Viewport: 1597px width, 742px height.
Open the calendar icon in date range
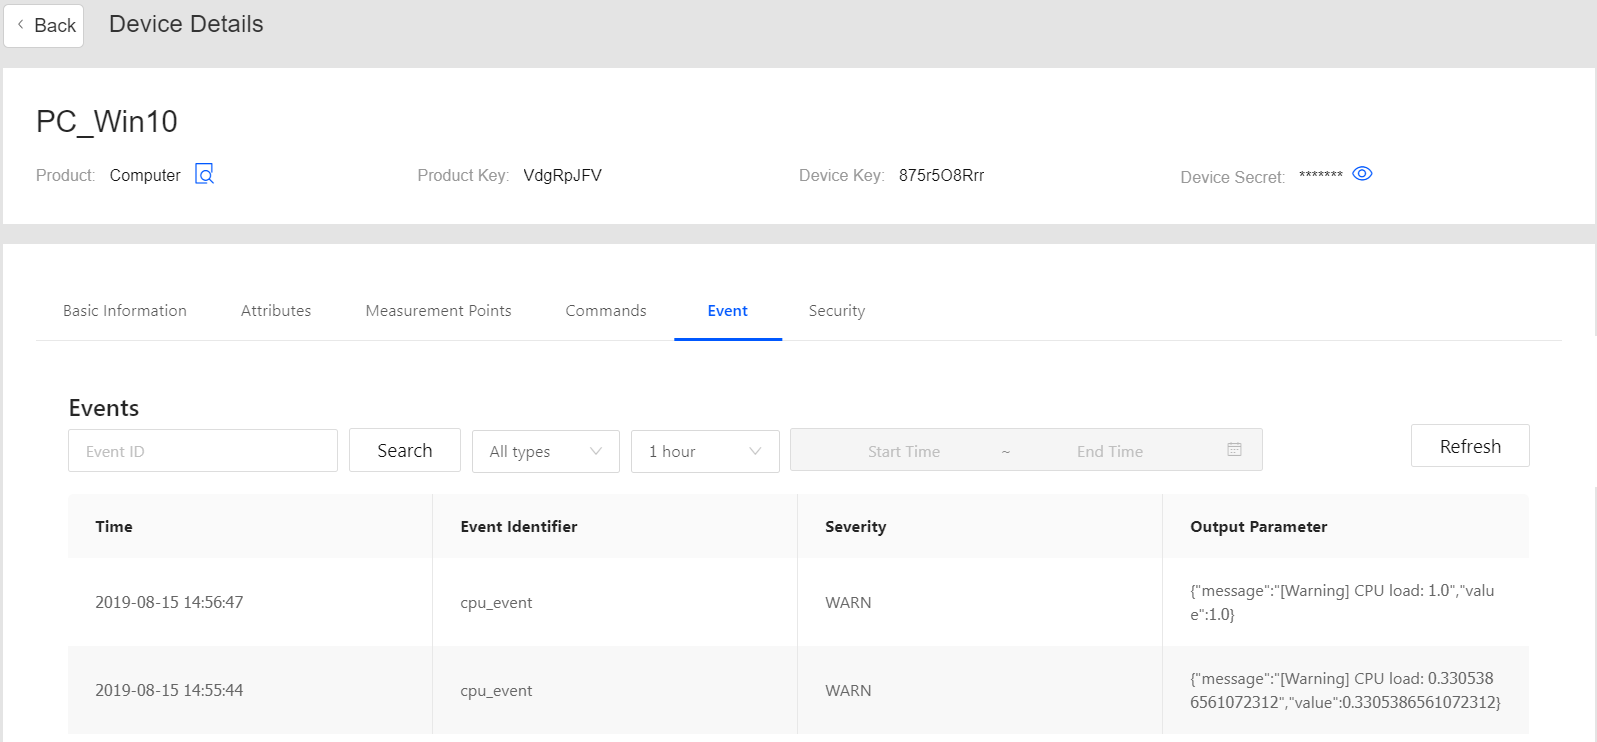coord(1234,450)
